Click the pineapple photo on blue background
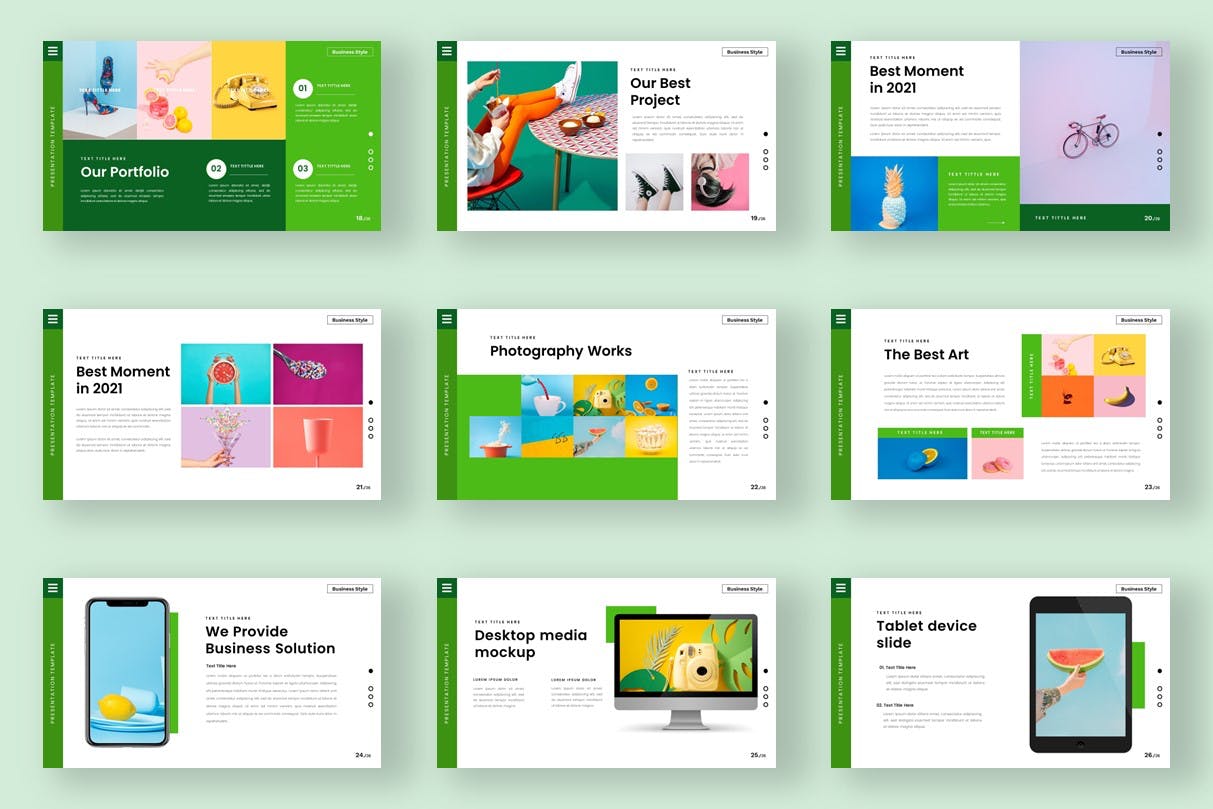The image size is (1213, 809). coord(893,194)
